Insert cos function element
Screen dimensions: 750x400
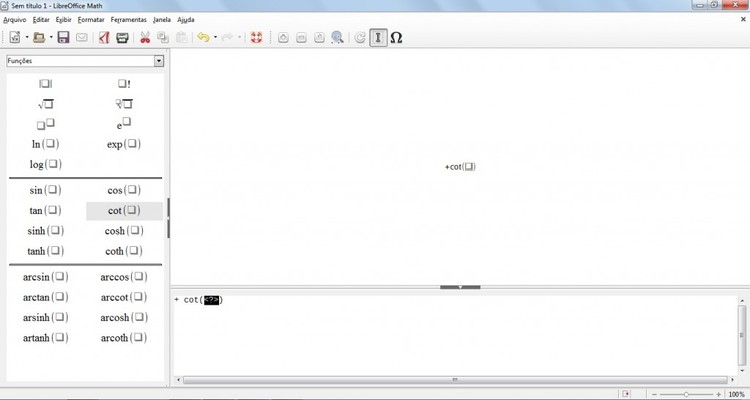click(x=124, y=190)
